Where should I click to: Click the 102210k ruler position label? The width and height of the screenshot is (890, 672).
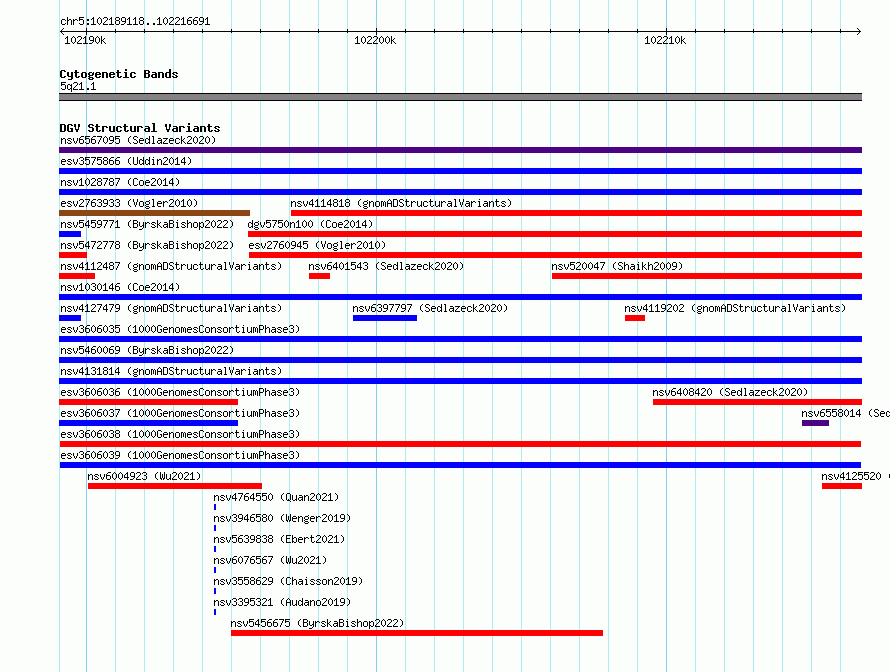click(x=665, y=40)
